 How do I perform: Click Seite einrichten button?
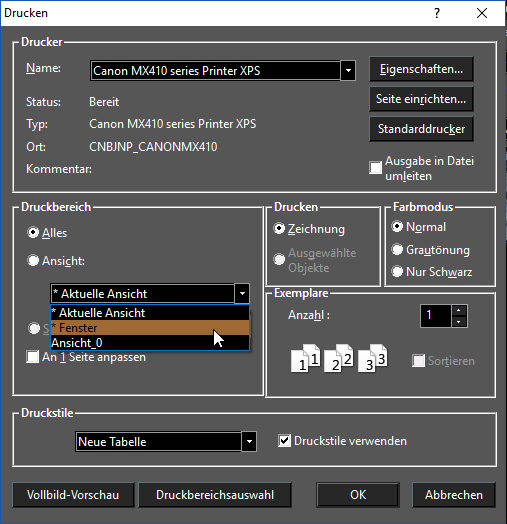[x=421, y=99]
